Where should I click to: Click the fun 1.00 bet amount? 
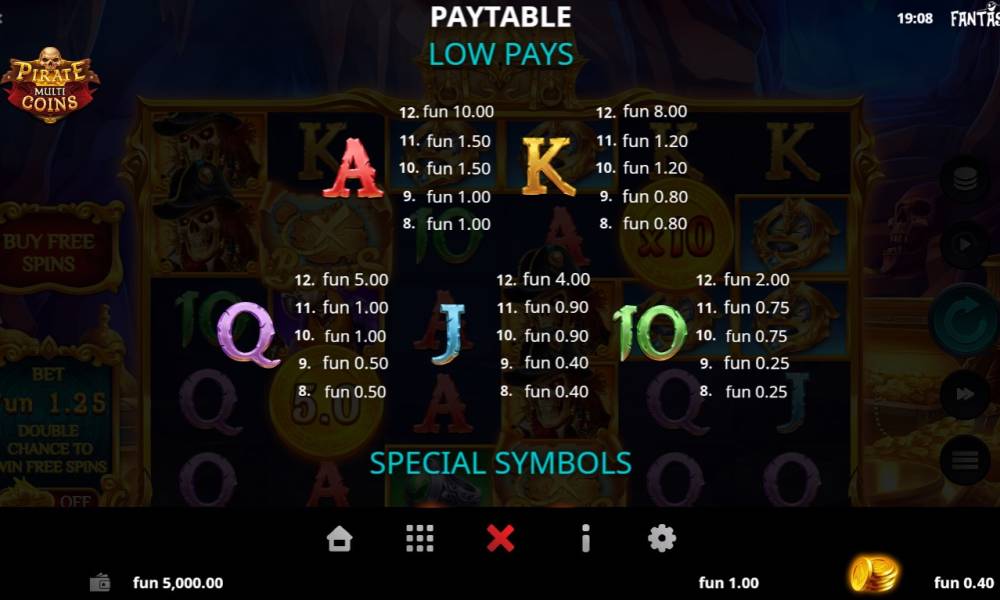(728, 583)
